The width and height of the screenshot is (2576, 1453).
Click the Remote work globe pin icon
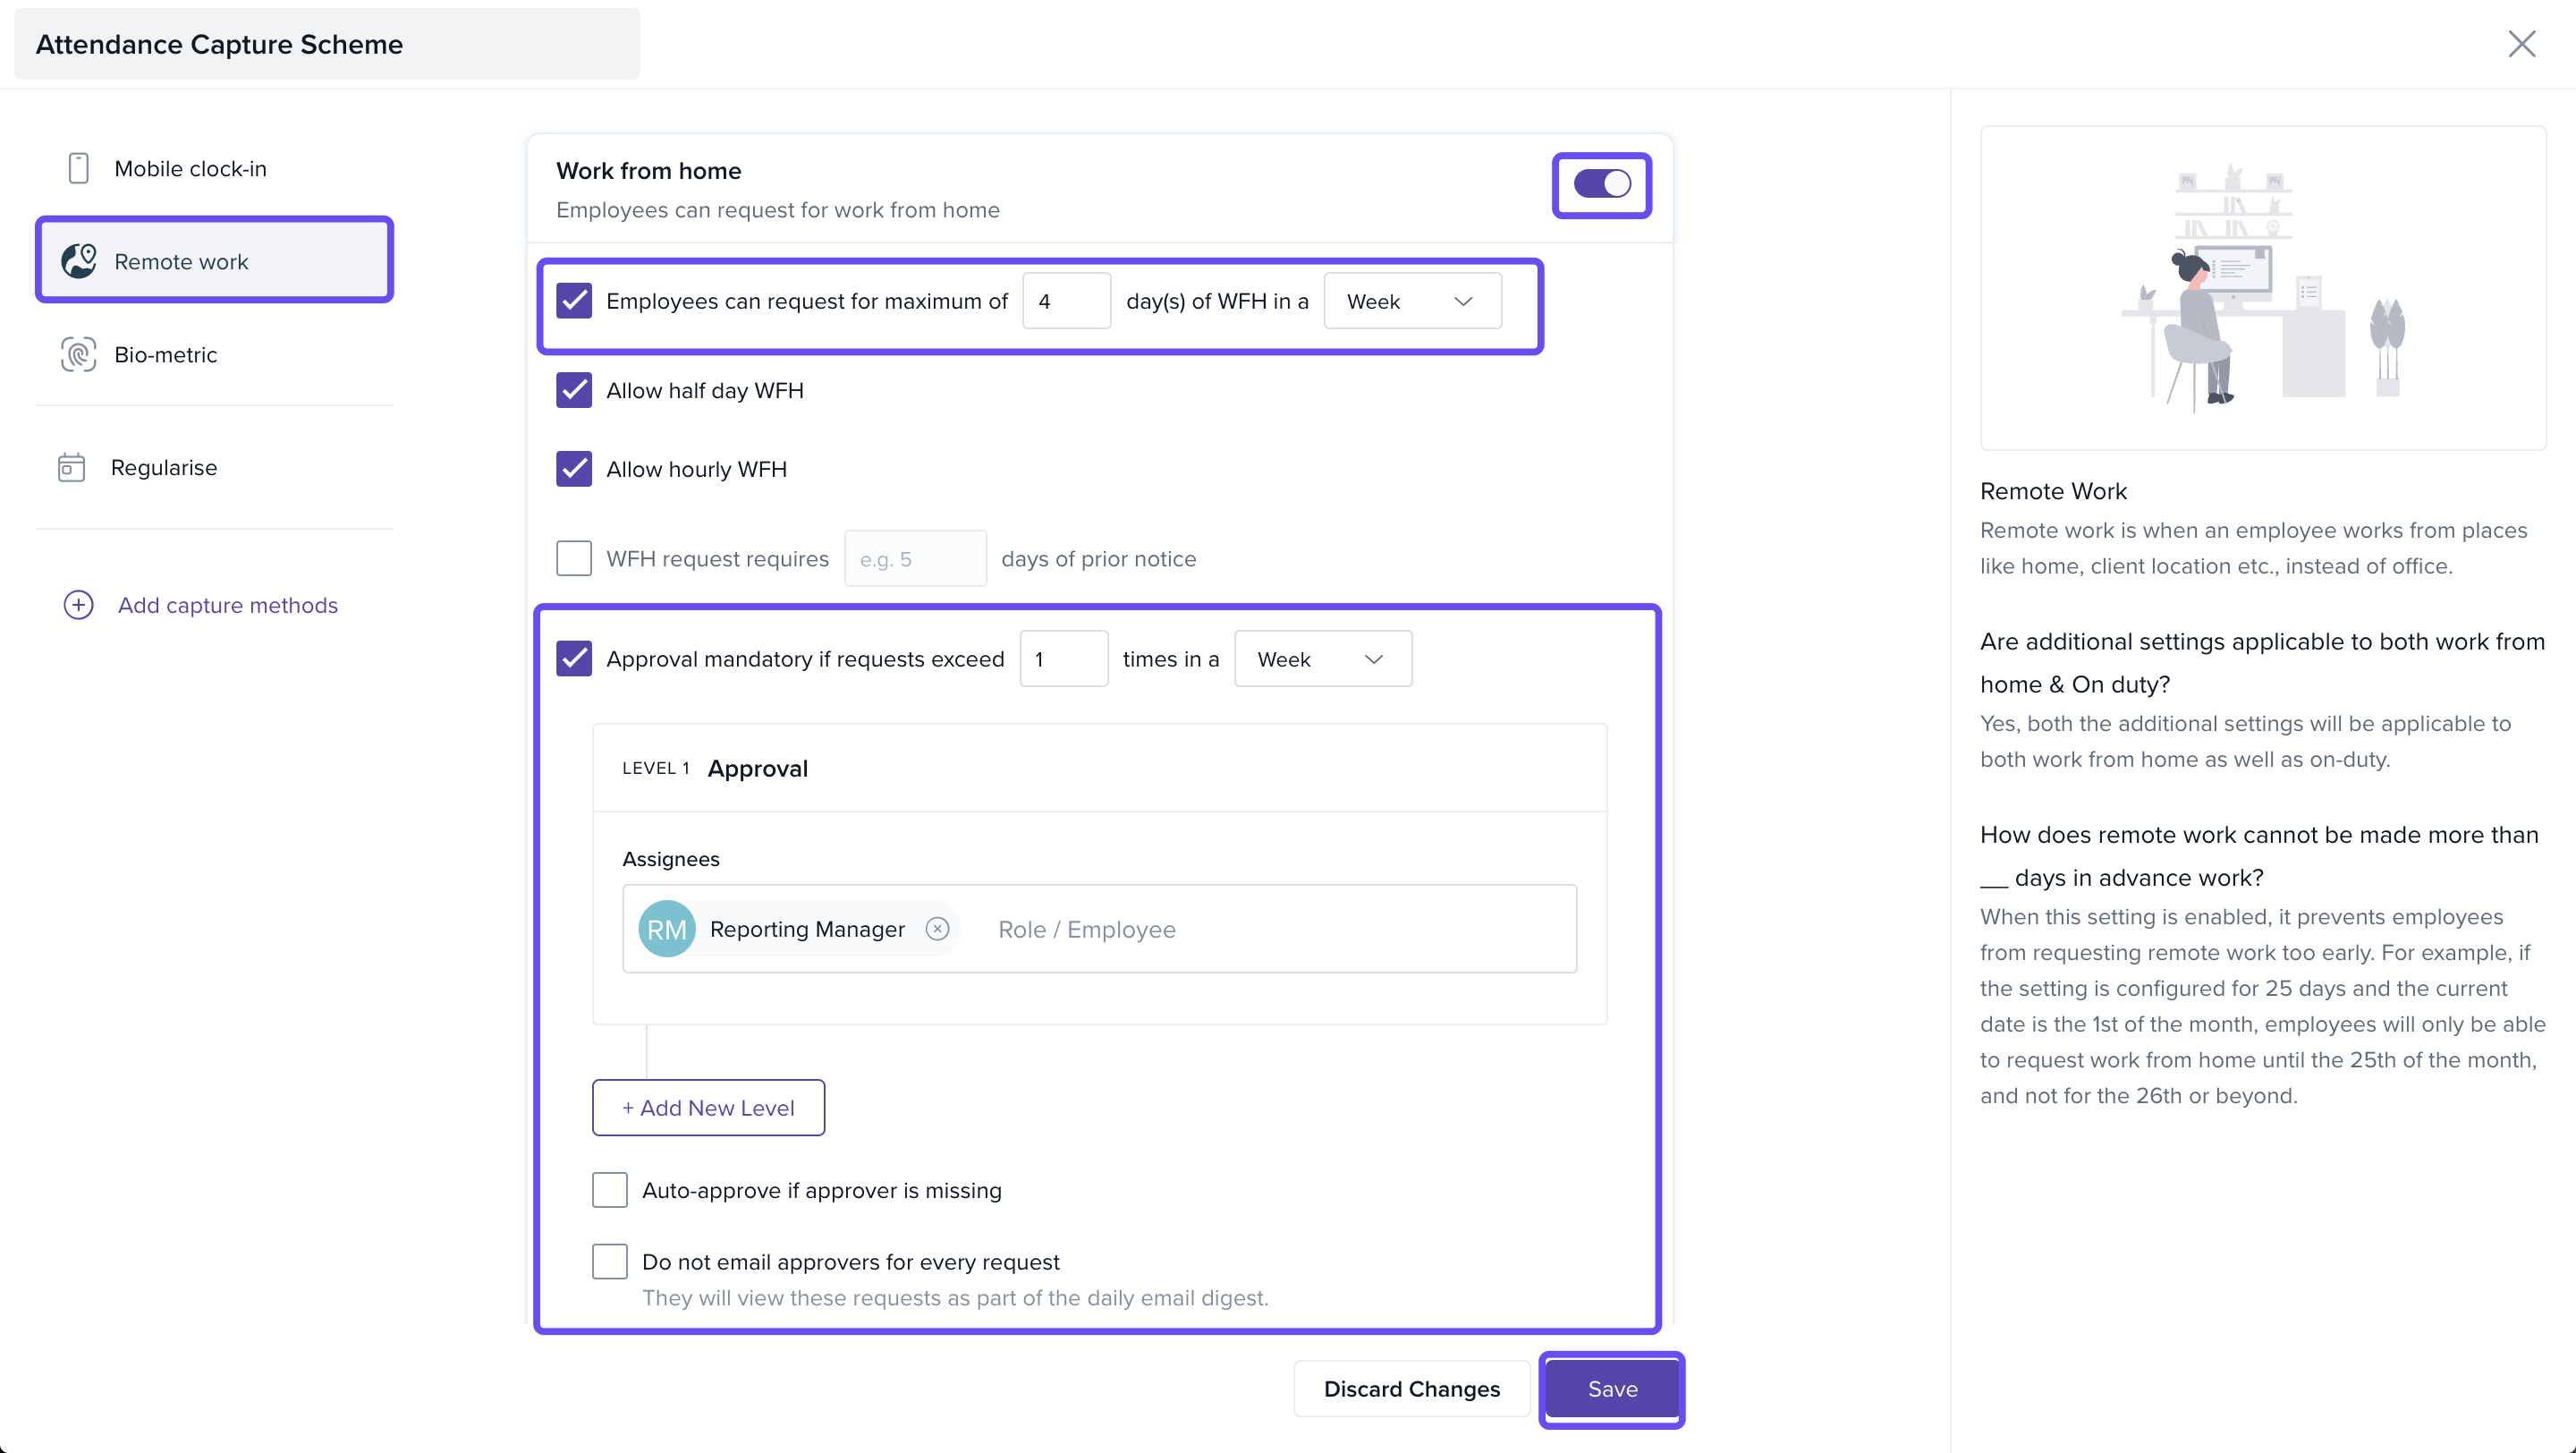coord(78,261)
